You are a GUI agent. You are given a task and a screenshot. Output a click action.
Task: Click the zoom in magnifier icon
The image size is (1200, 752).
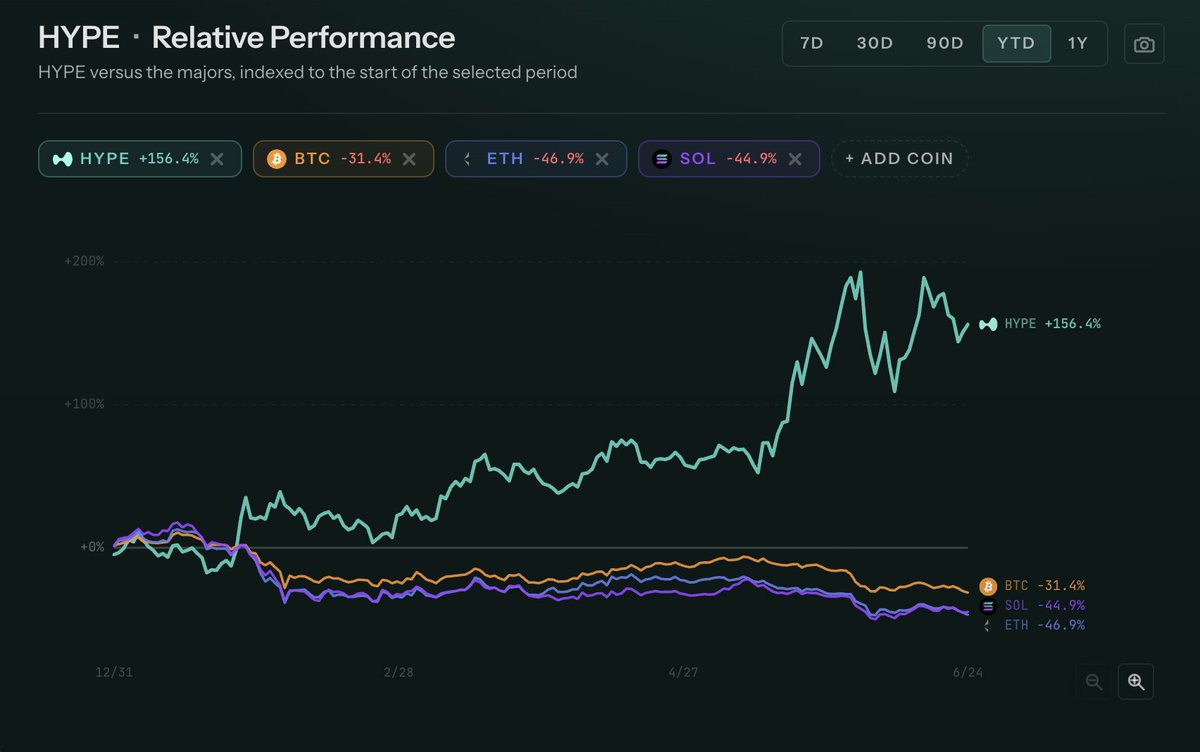(x=1136, y=681)
